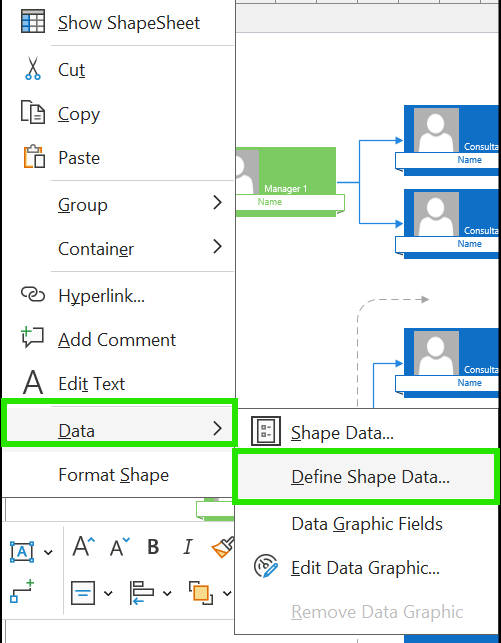Open the Align shapes dropdown arrow
The height and width of the screenshot is (643, 501).
pos(167,593)
